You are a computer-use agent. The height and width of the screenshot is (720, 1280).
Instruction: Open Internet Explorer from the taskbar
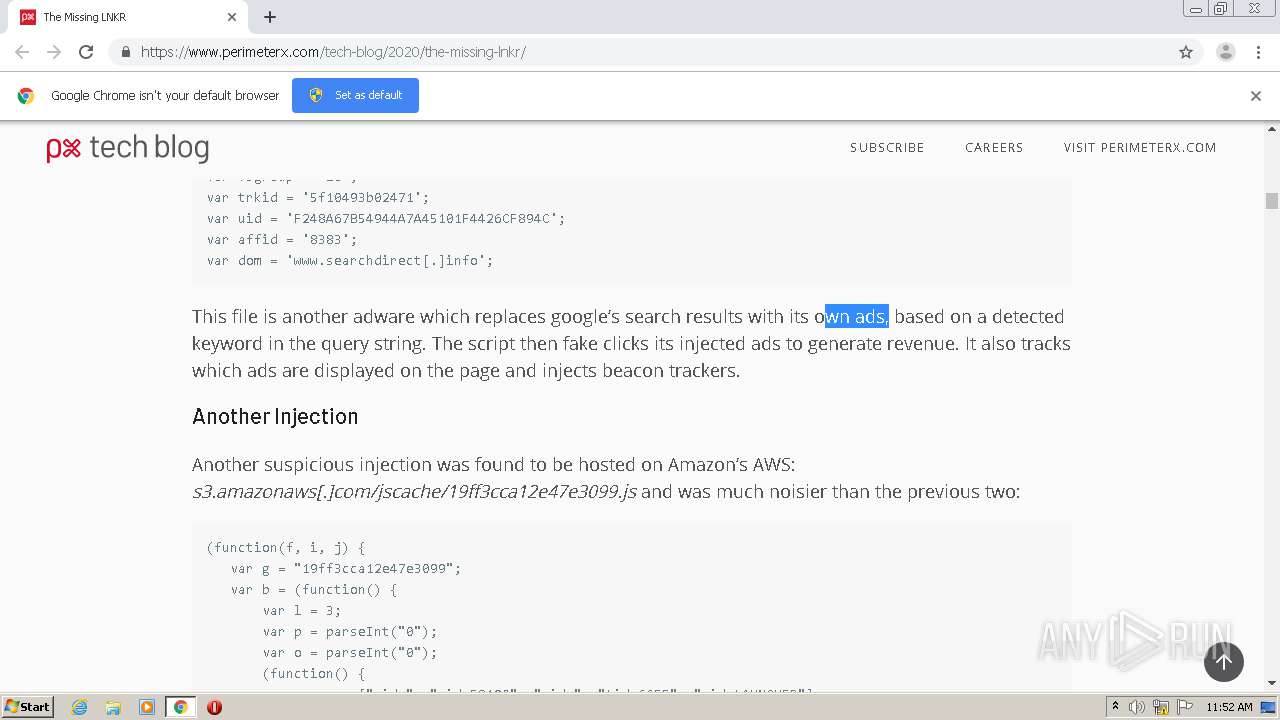click(x=79, y=707)
